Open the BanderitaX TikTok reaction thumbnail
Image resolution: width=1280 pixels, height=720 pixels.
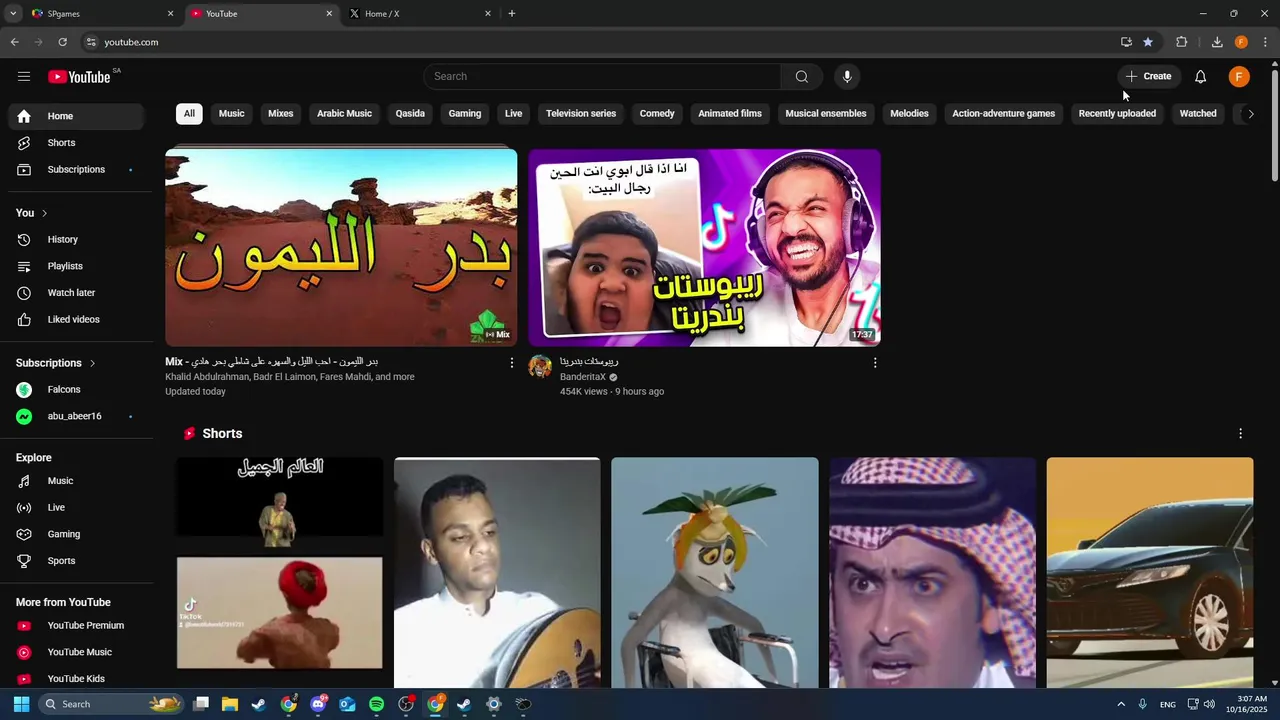tap(704, 248)
